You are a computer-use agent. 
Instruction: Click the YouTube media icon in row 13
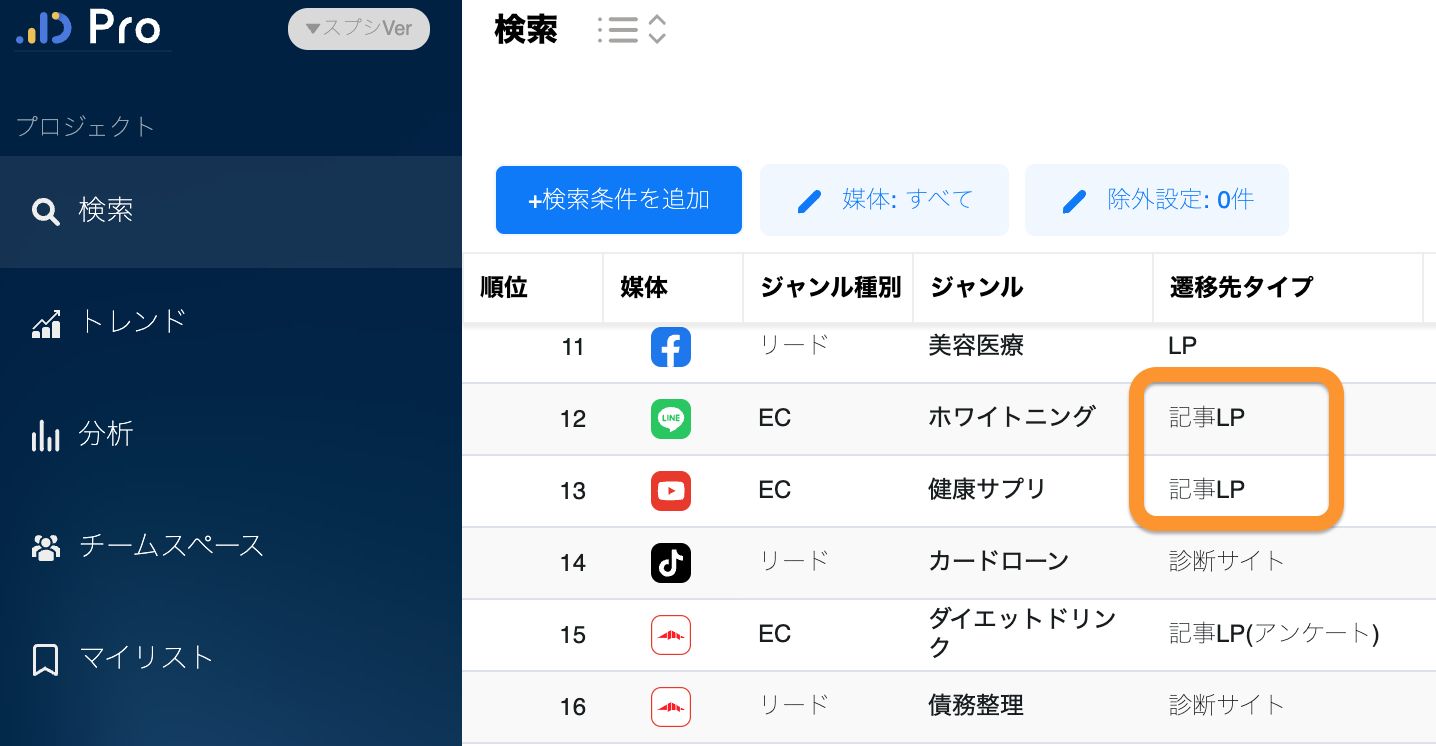671,490
